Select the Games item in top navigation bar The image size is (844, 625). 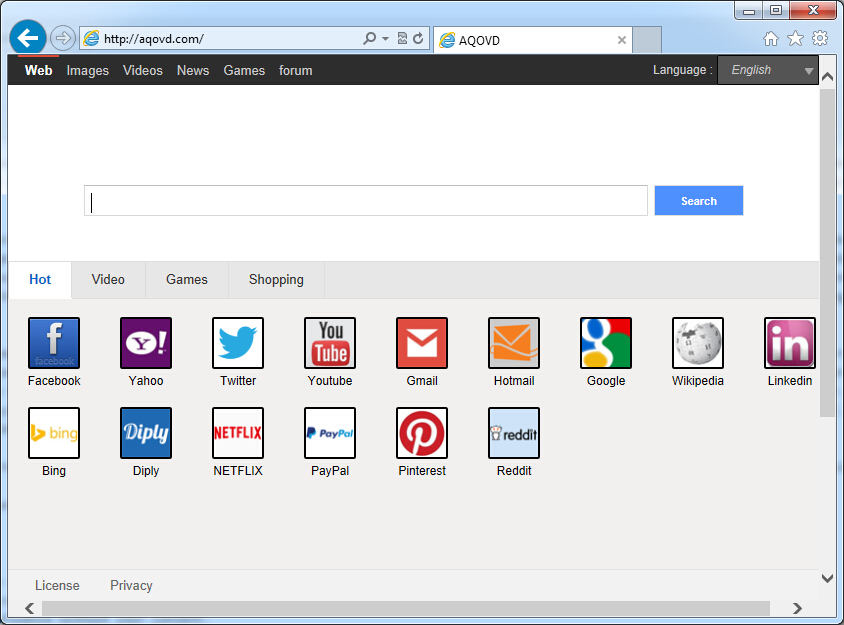pos(244,71)
